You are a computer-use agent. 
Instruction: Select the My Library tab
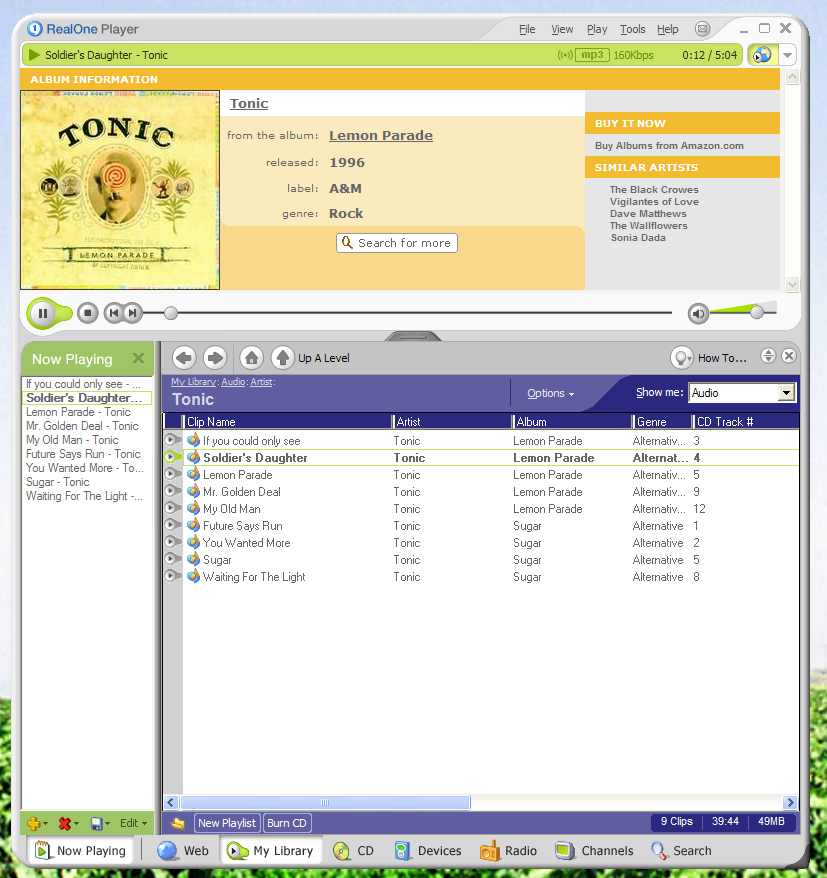coord(270,851)
